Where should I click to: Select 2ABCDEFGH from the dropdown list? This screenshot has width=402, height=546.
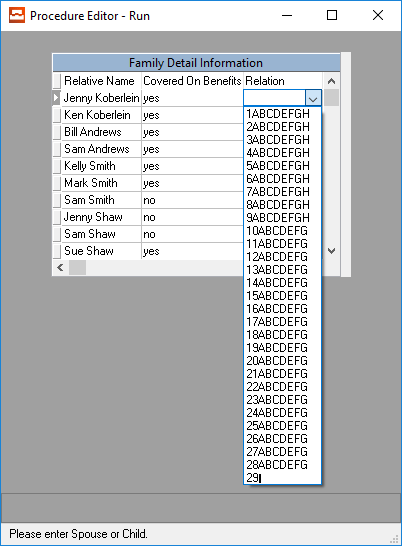pyautogui.click(x=282, y=127)
